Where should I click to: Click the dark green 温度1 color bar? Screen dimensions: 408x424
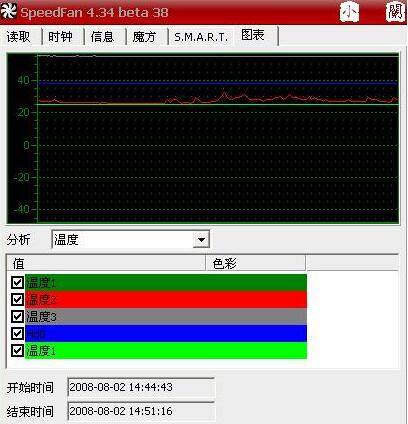tap(166, 283)
